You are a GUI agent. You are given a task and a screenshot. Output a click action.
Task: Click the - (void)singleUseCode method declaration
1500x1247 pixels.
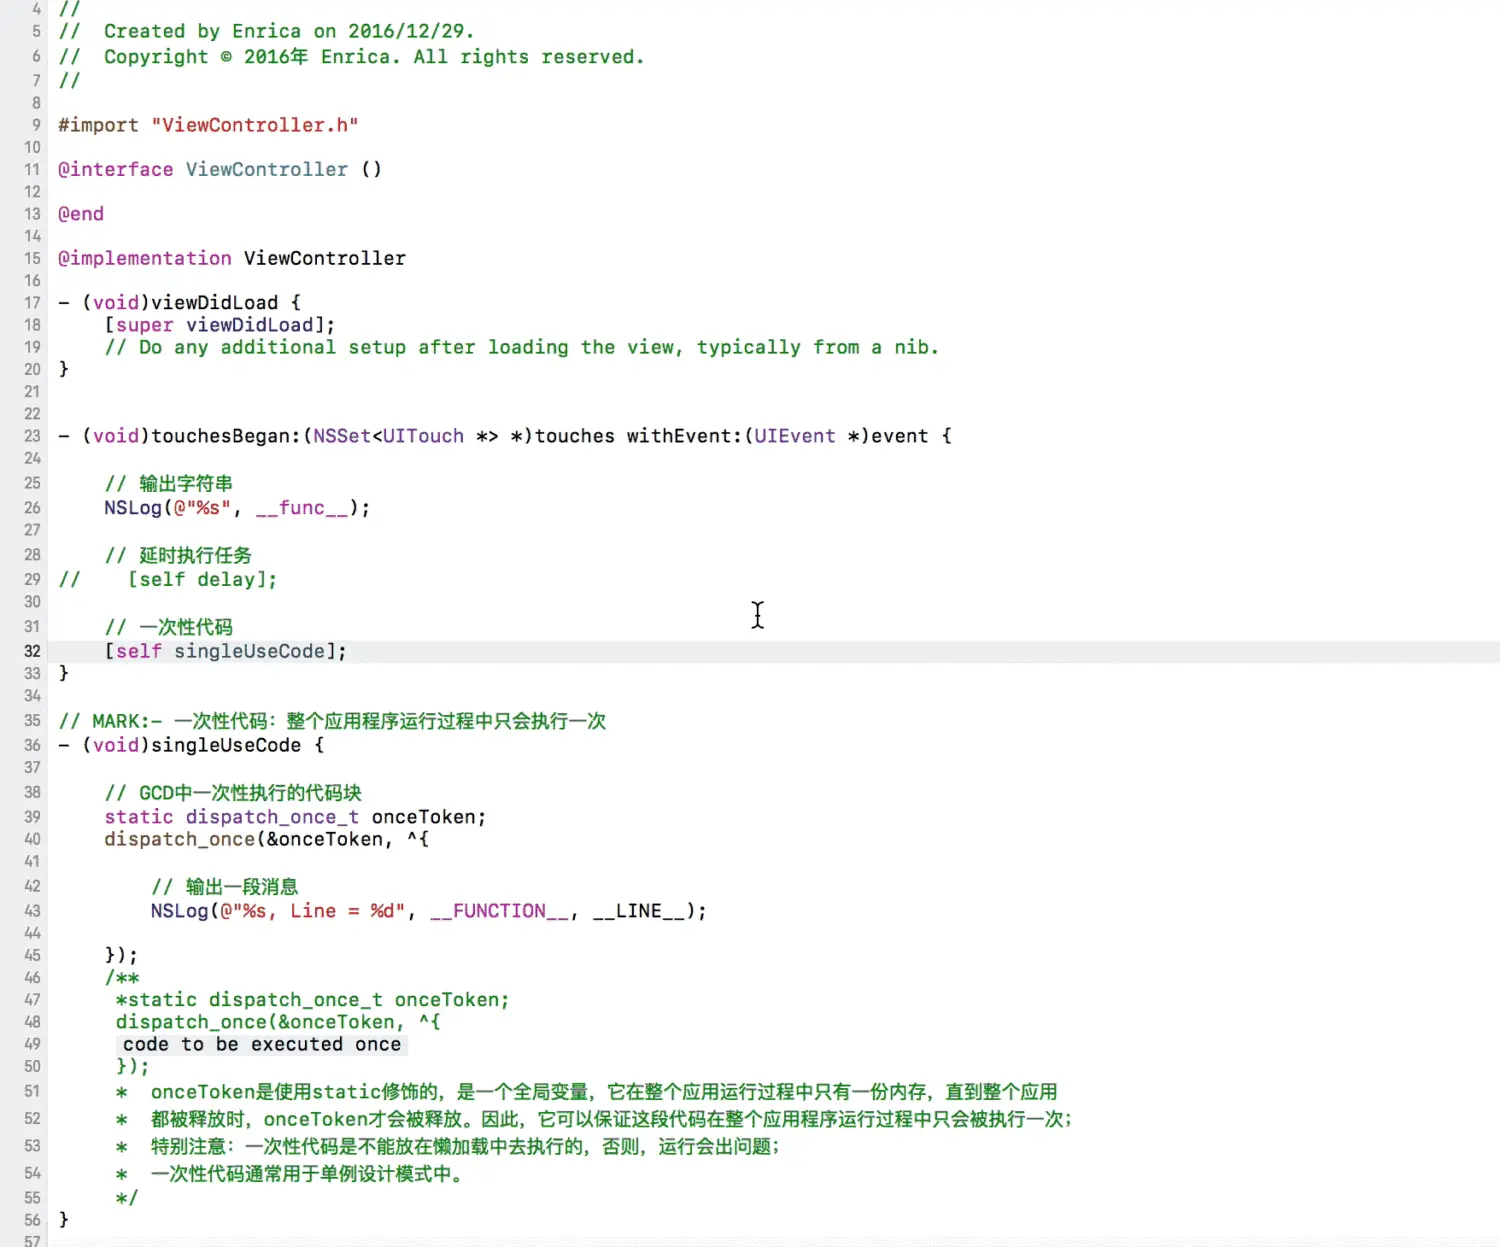click(191, 745)
